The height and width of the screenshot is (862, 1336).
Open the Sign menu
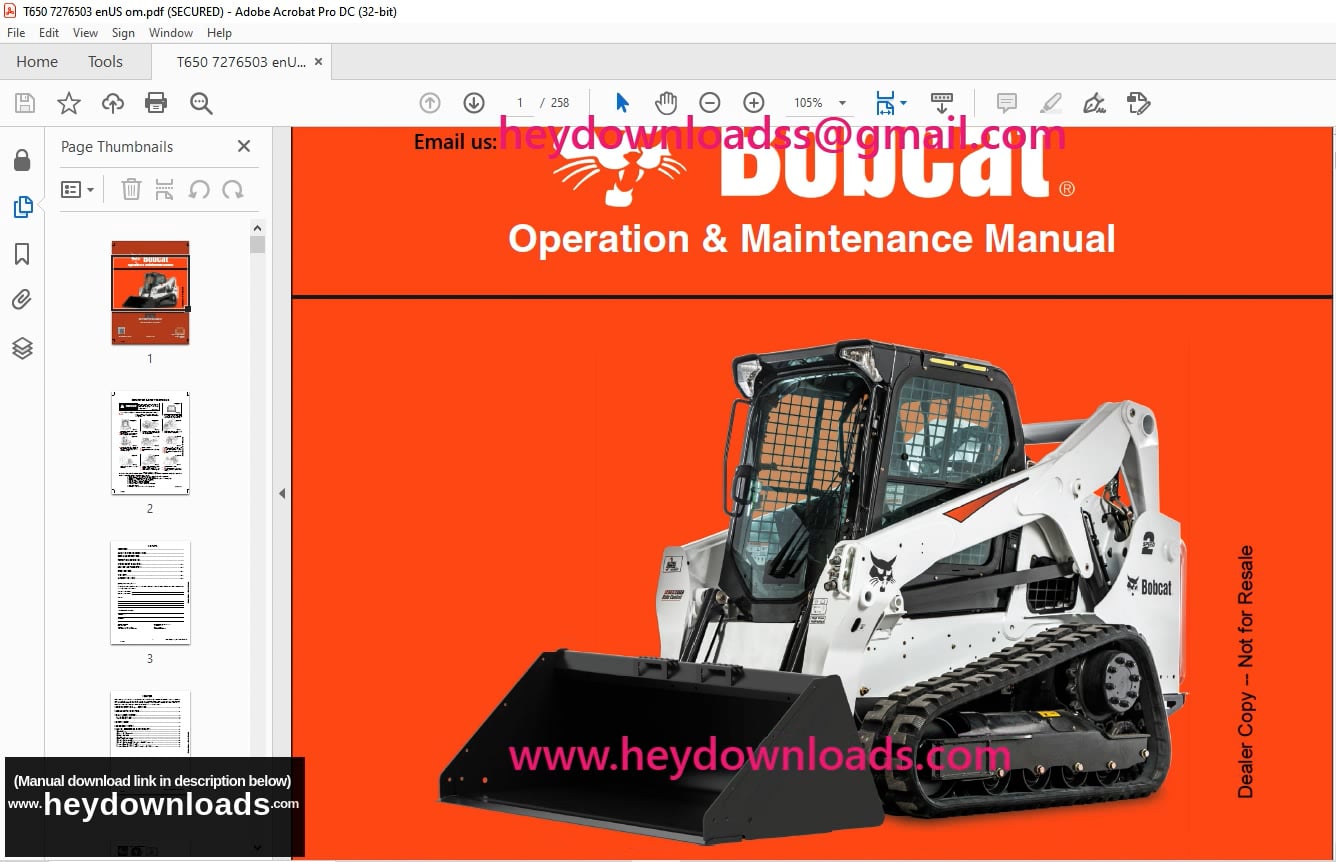(x=124, y=33)
